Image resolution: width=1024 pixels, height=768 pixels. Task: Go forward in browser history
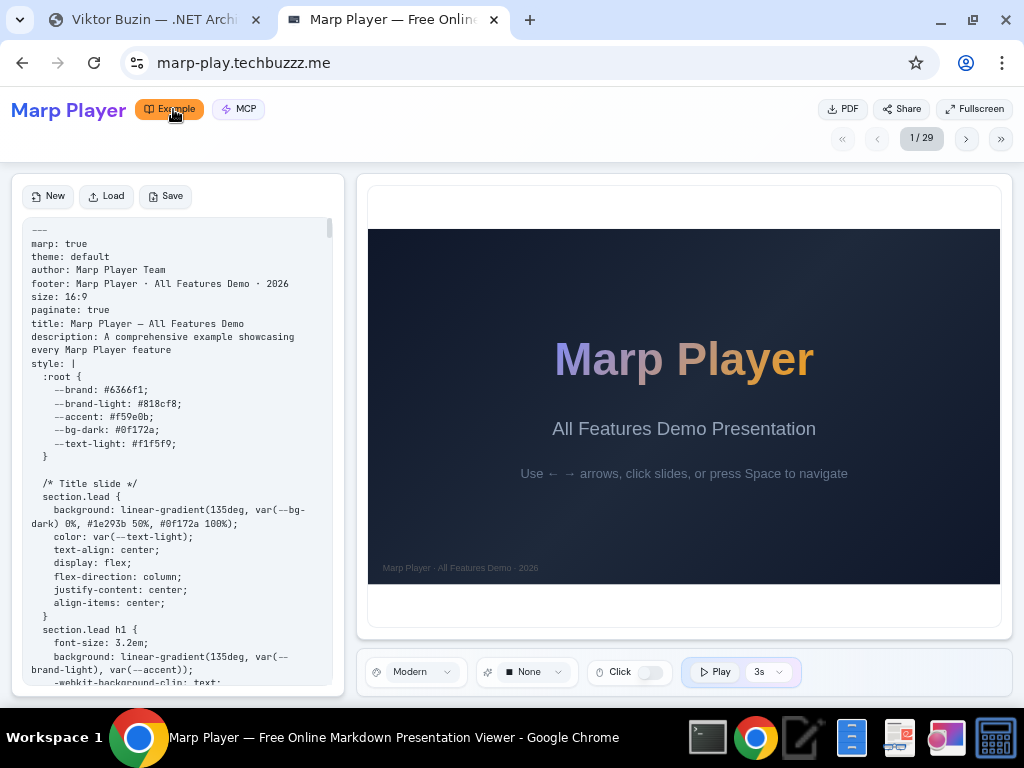58,63
